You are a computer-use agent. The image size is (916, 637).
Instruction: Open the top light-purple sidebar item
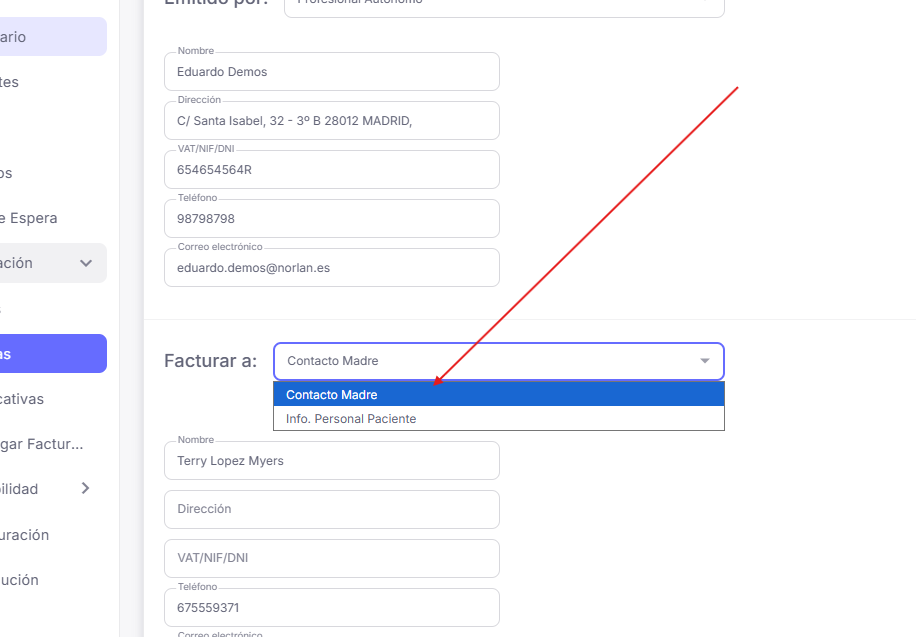click(x=50, y=37)
